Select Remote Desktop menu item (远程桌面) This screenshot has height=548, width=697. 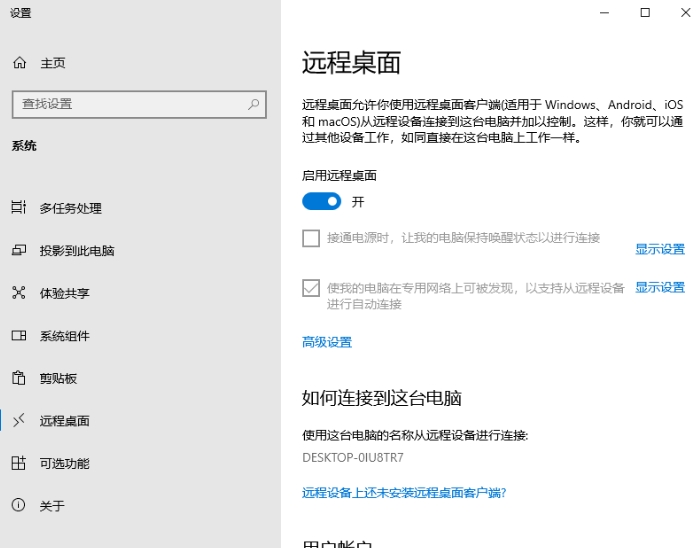tap(64, 421)
